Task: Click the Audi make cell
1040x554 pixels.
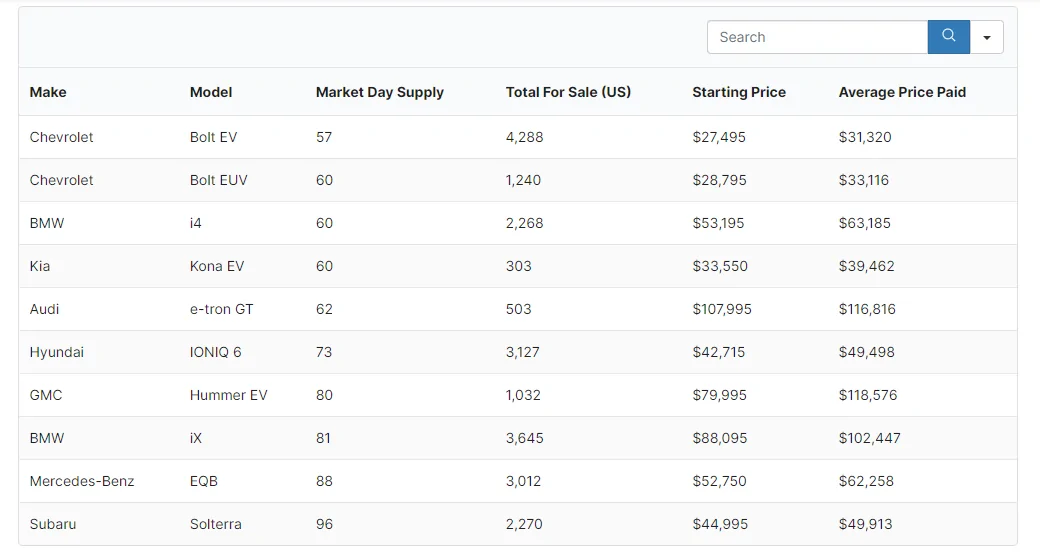Action: 44,309
